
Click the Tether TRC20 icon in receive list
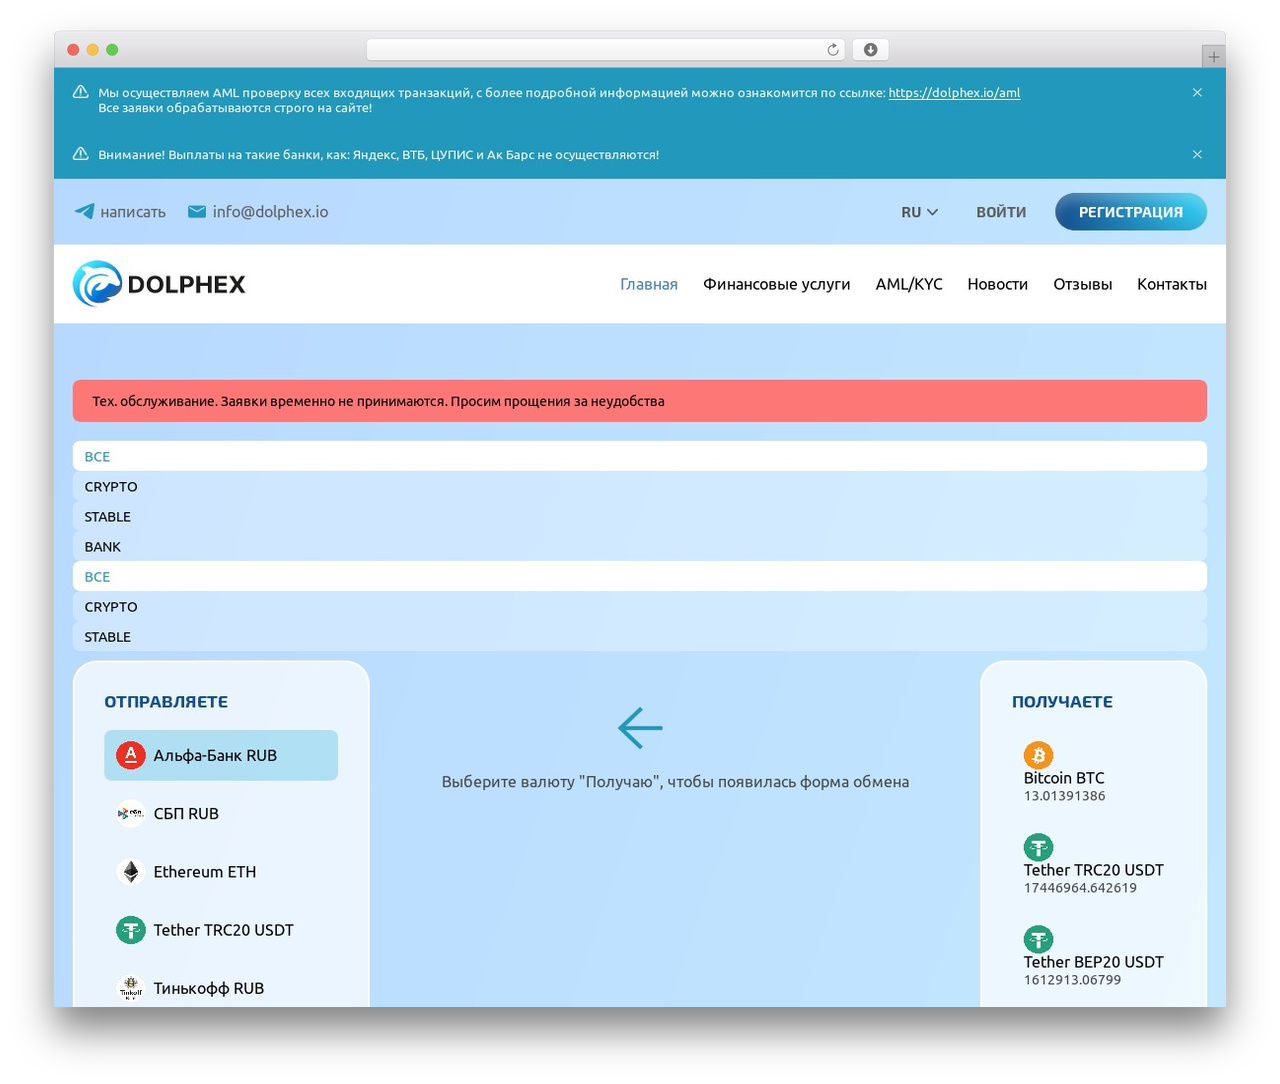1038,847
